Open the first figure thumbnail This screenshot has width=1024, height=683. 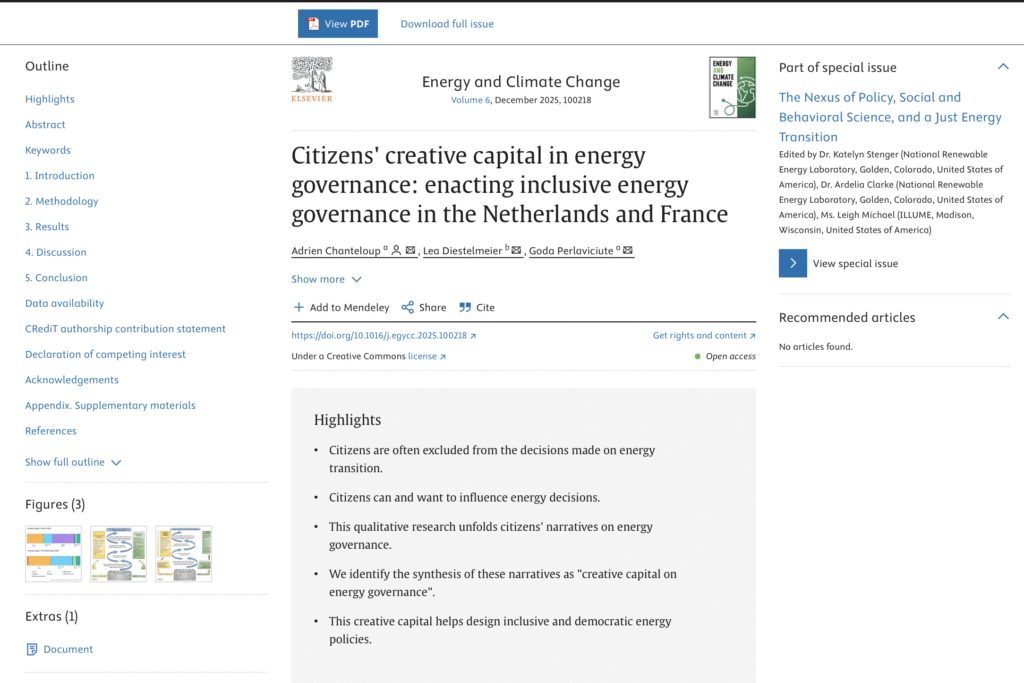(x=53, y=553)
